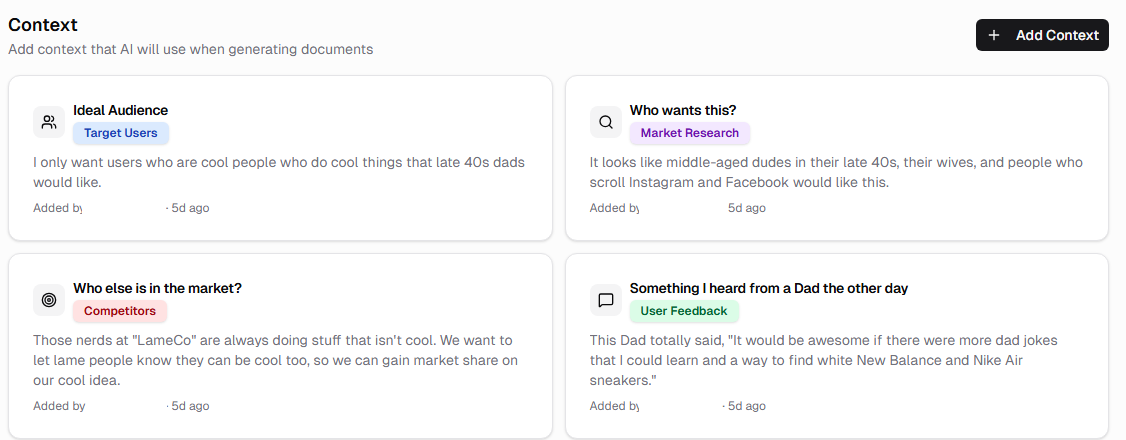Open the Something I heard from a Dad title

coord(768,288)
